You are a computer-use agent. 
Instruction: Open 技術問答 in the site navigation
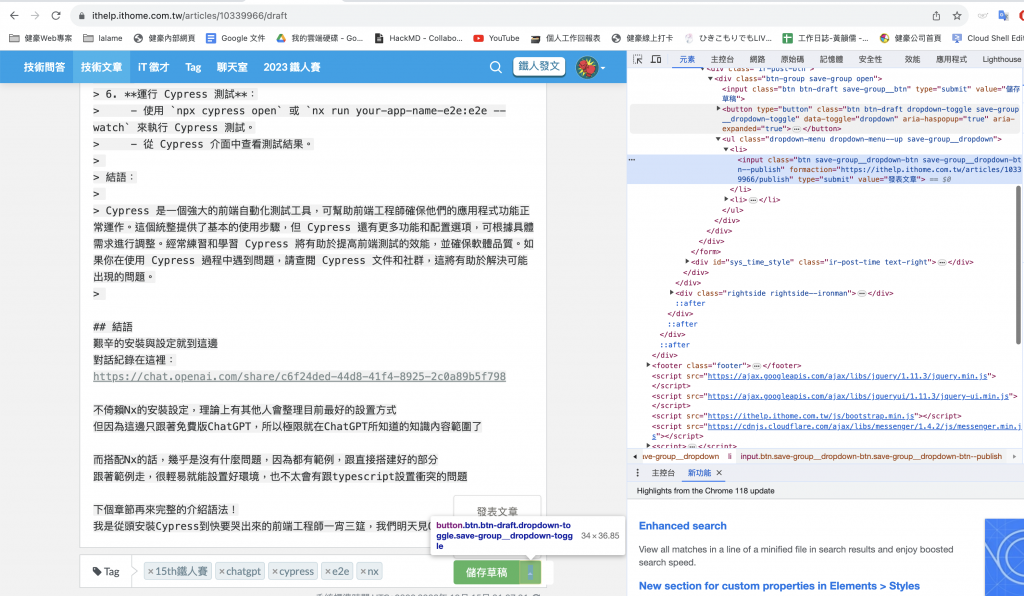(x=44, y=67)
